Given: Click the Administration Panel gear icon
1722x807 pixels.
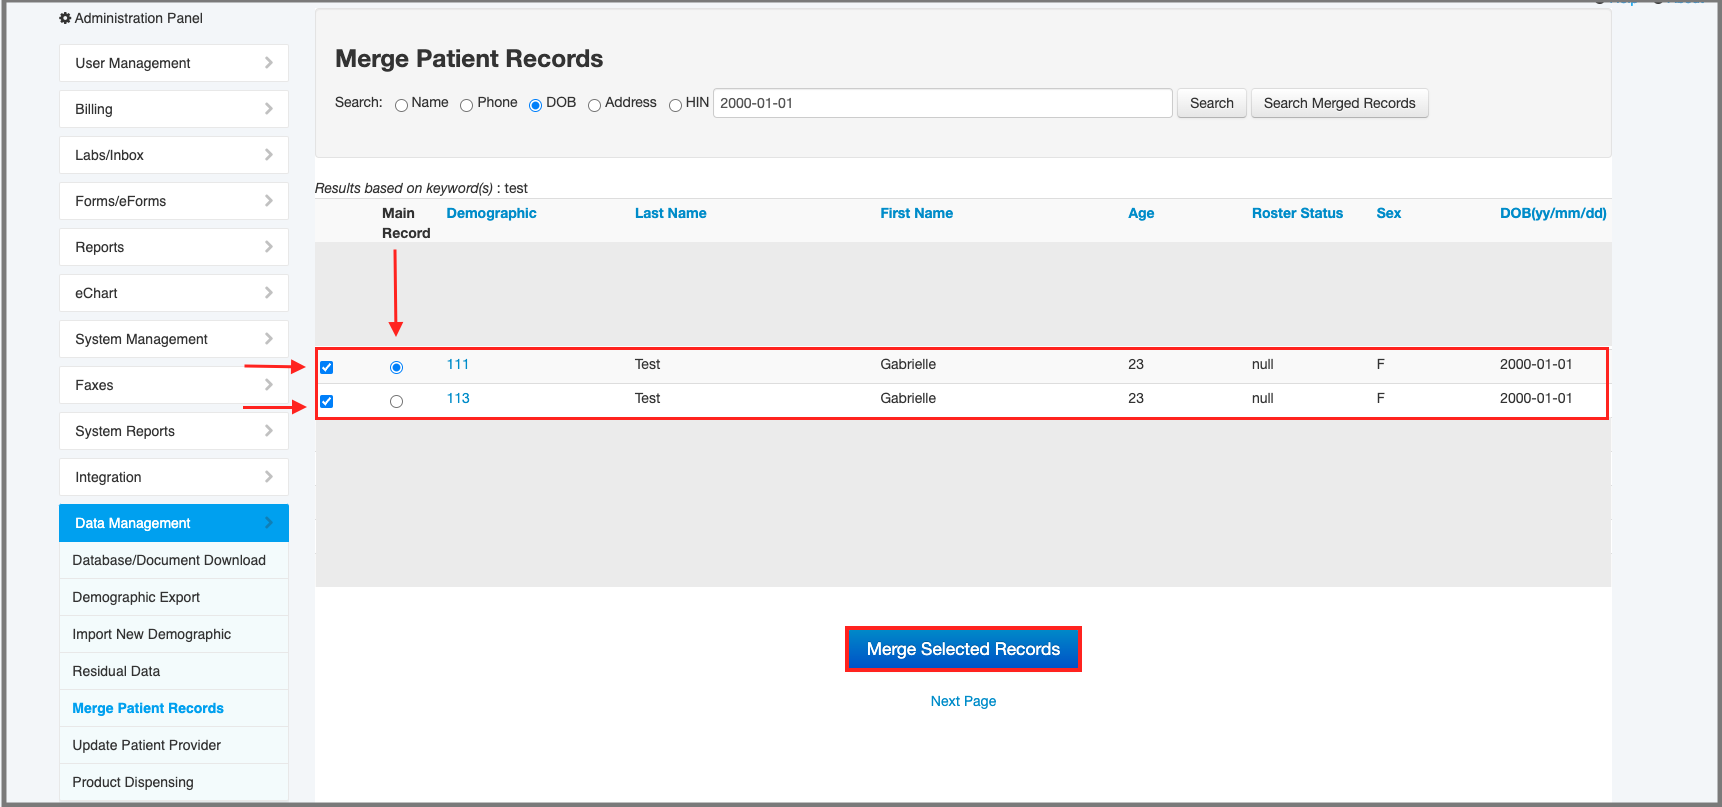Looking at the screenshot, I should tap(65, 18).
